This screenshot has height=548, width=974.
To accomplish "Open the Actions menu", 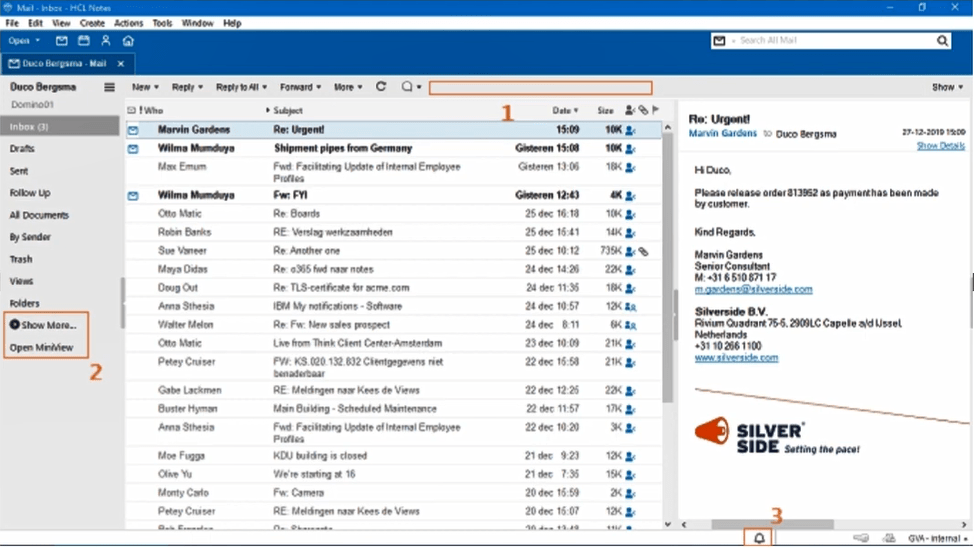I will (128, 23).
